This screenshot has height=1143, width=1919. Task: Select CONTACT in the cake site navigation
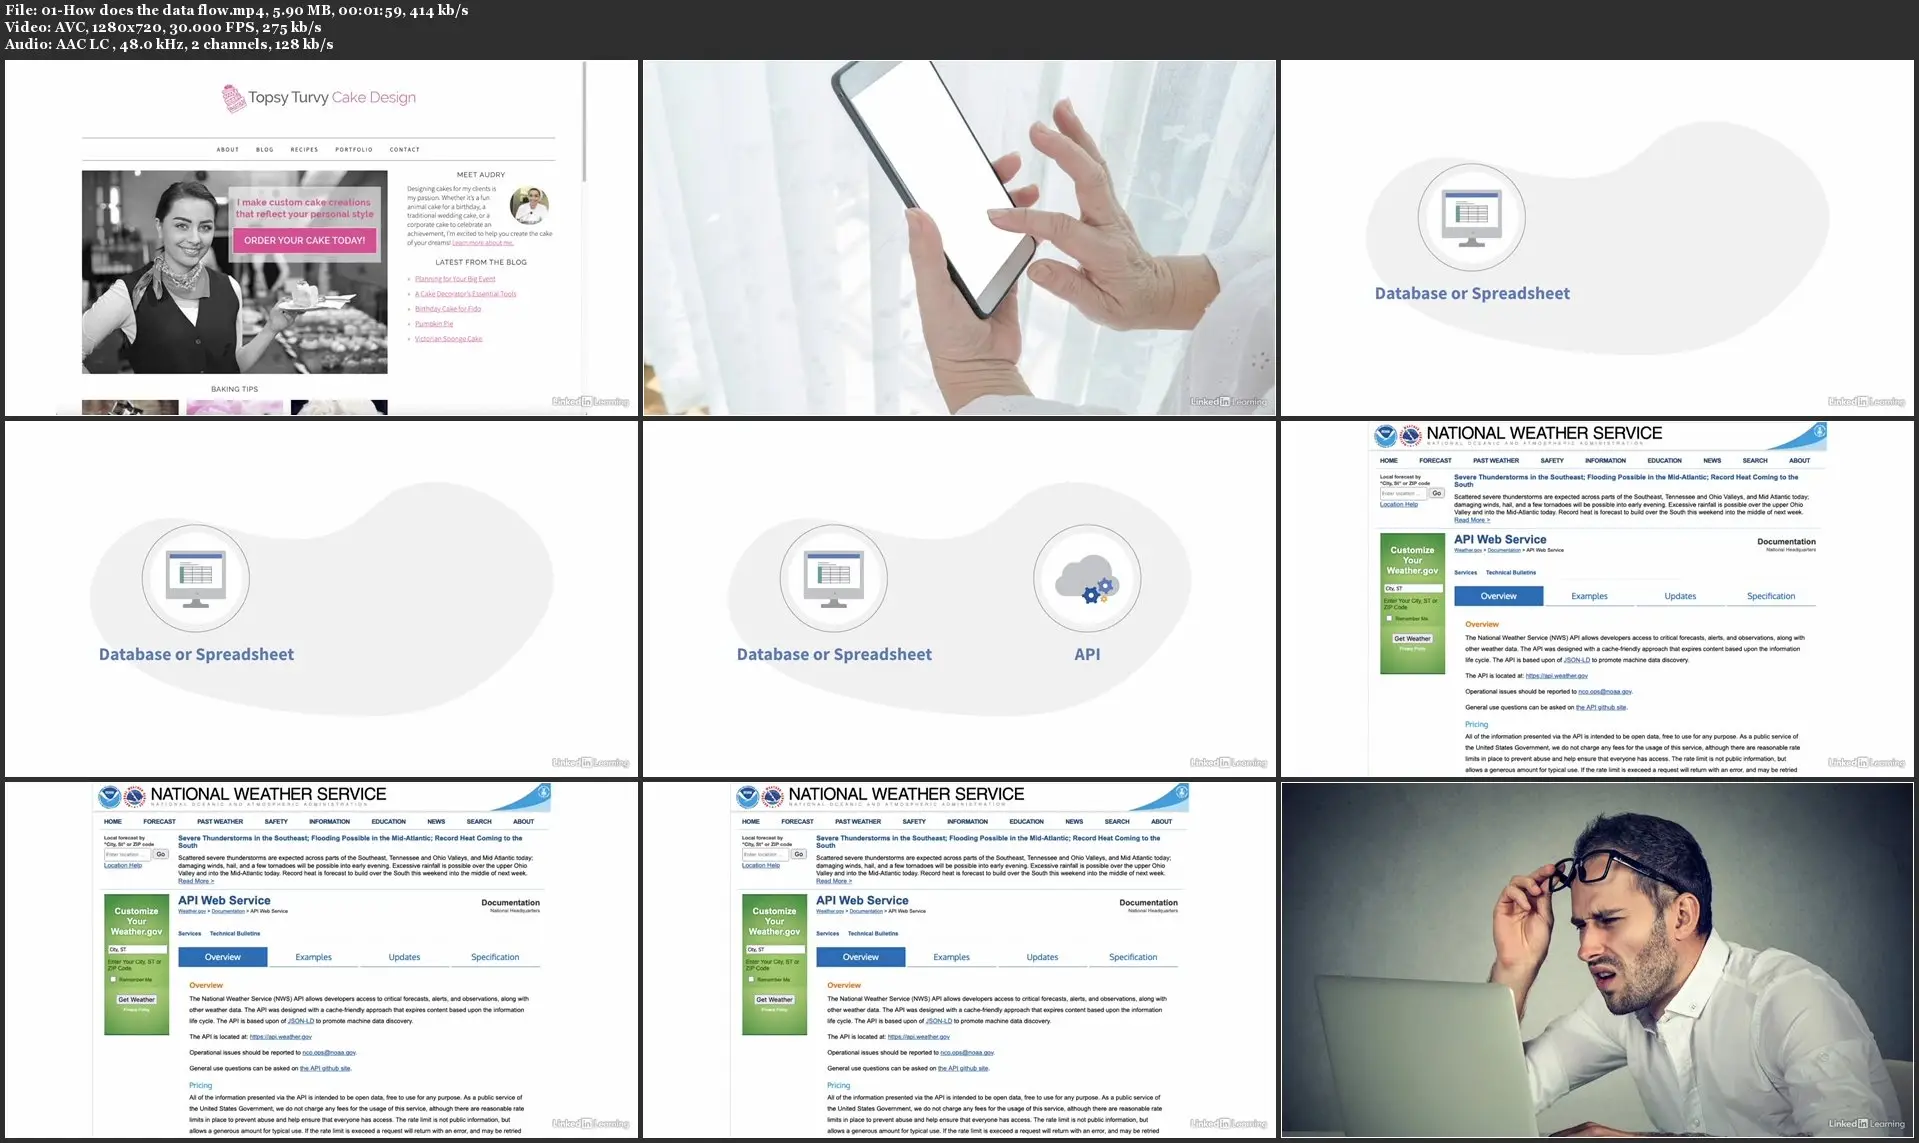[x=405, y=150]
